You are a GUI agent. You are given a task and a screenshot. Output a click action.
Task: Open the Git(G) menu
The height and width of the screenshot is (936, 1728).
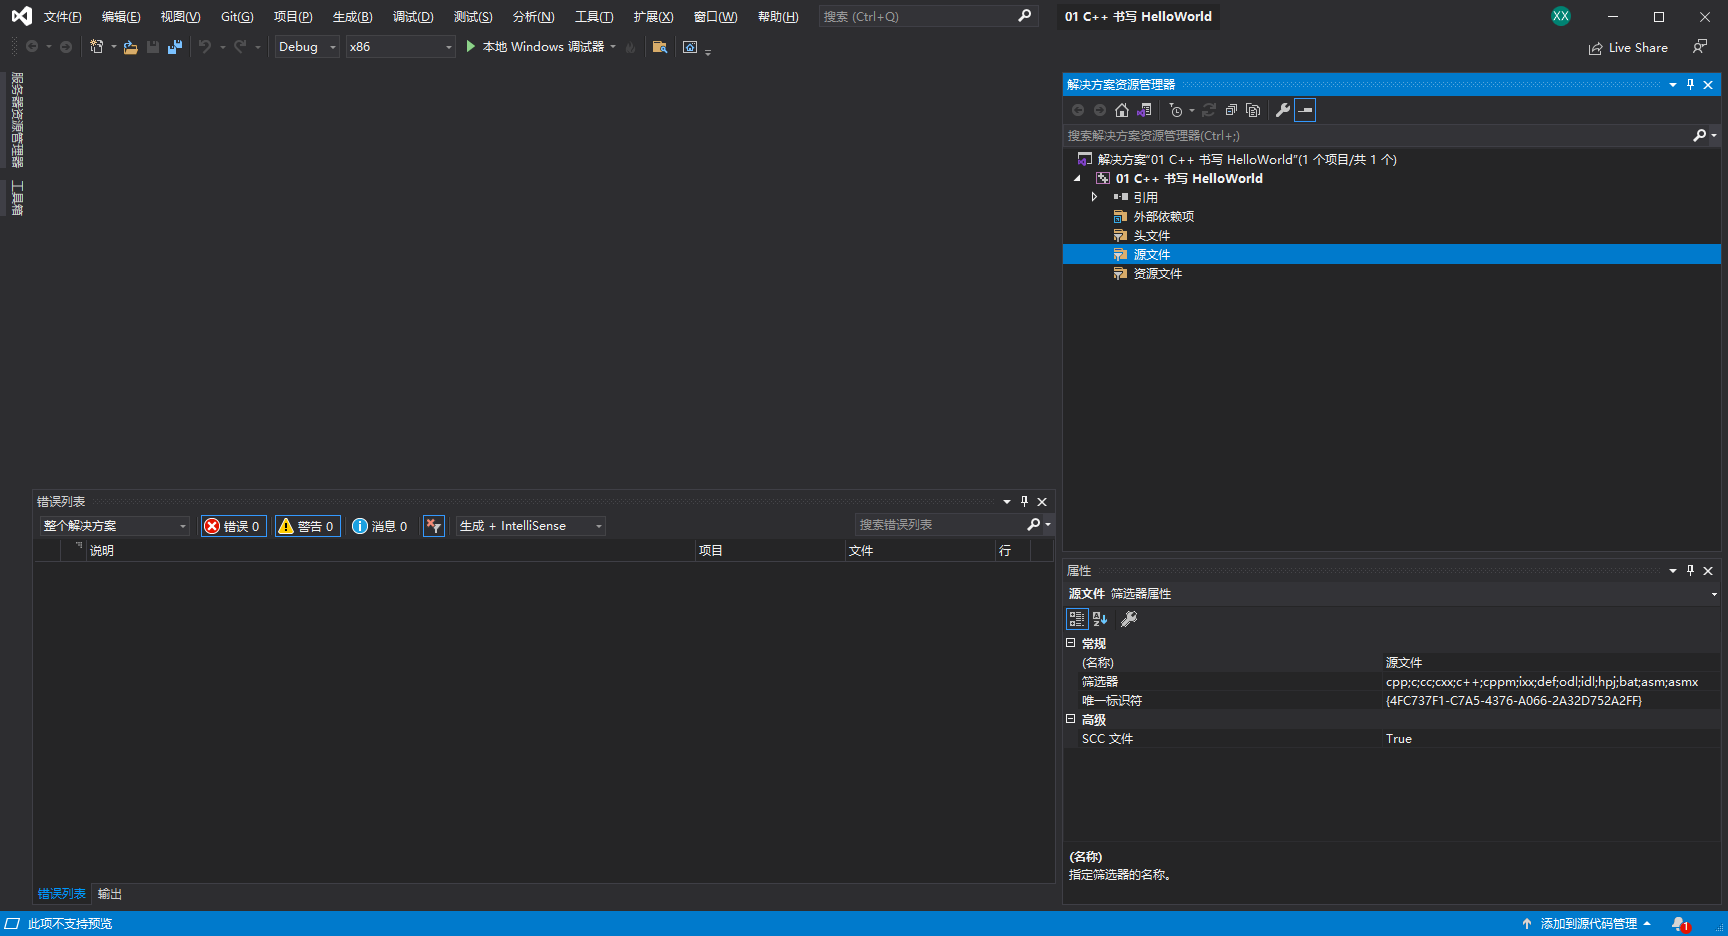pos(237,17)
